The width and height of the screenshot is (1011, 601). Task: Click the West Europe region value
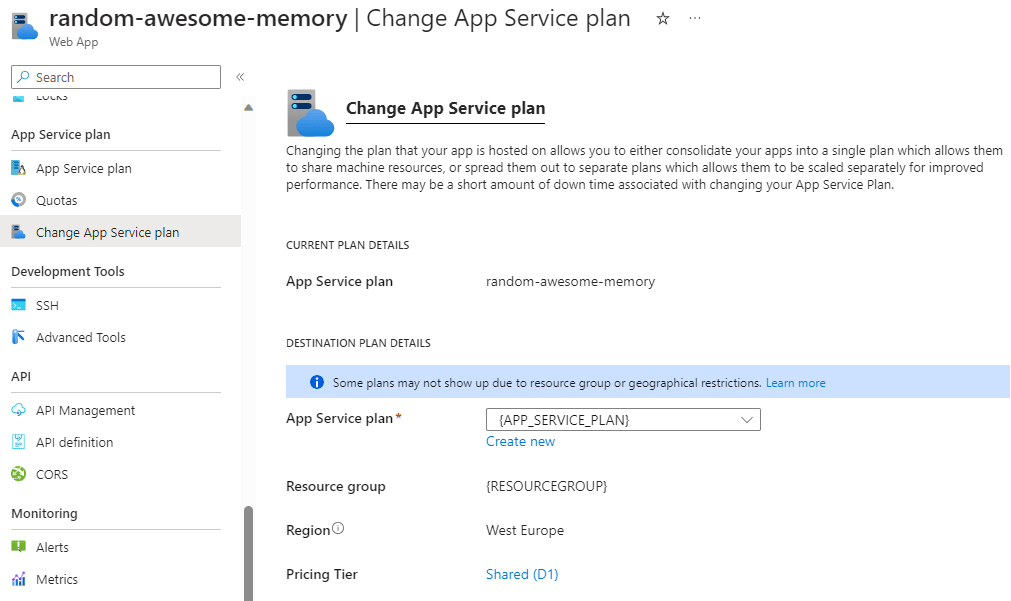525,530
